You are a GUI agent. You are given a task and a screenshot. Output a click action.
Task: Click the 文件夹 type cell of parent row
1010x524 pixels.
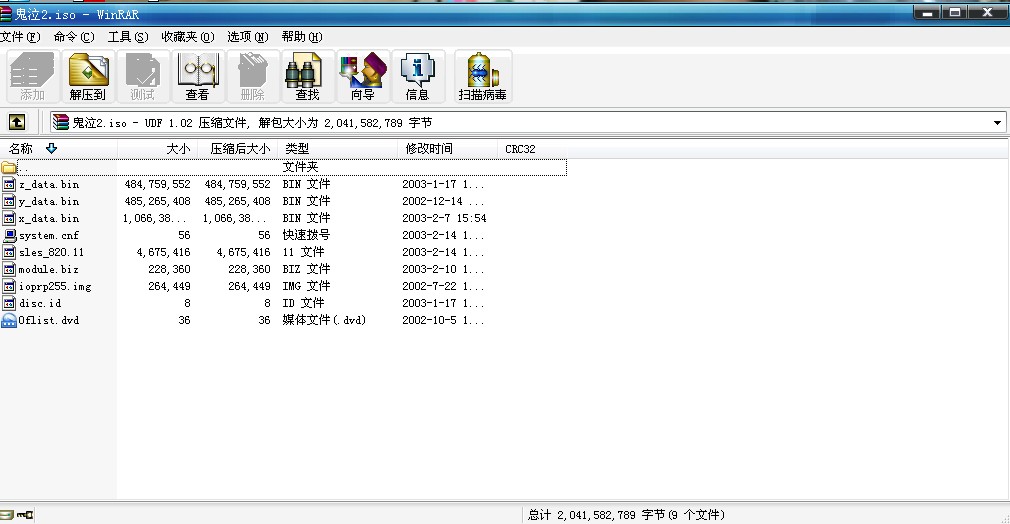[x=300, y=167]
